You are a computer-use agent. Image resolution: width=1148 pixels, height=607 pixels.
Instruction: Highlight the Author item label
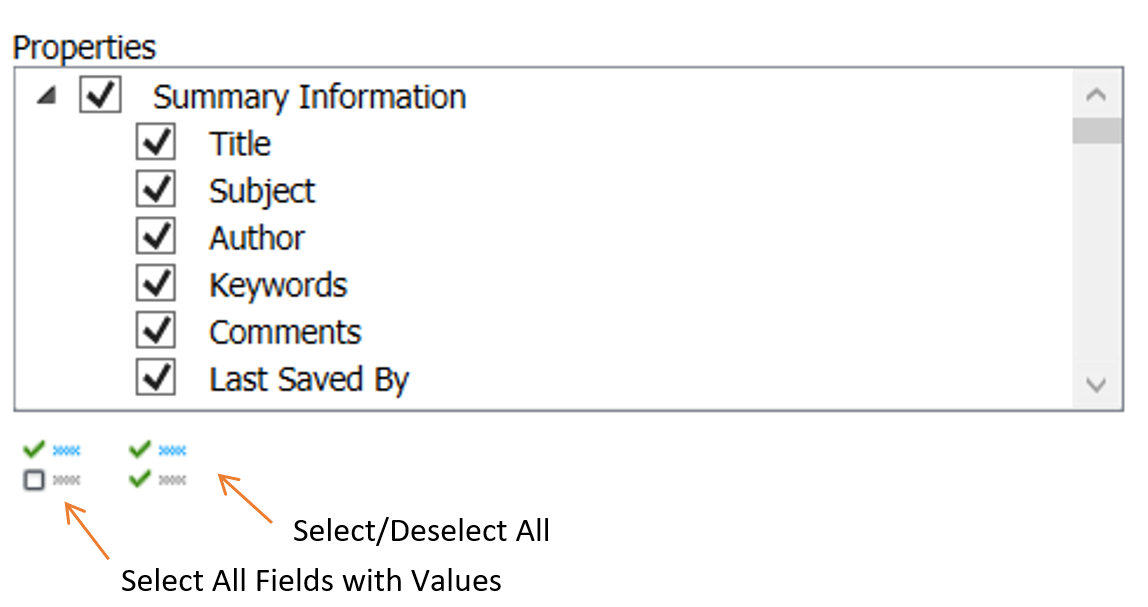(257, 238)
